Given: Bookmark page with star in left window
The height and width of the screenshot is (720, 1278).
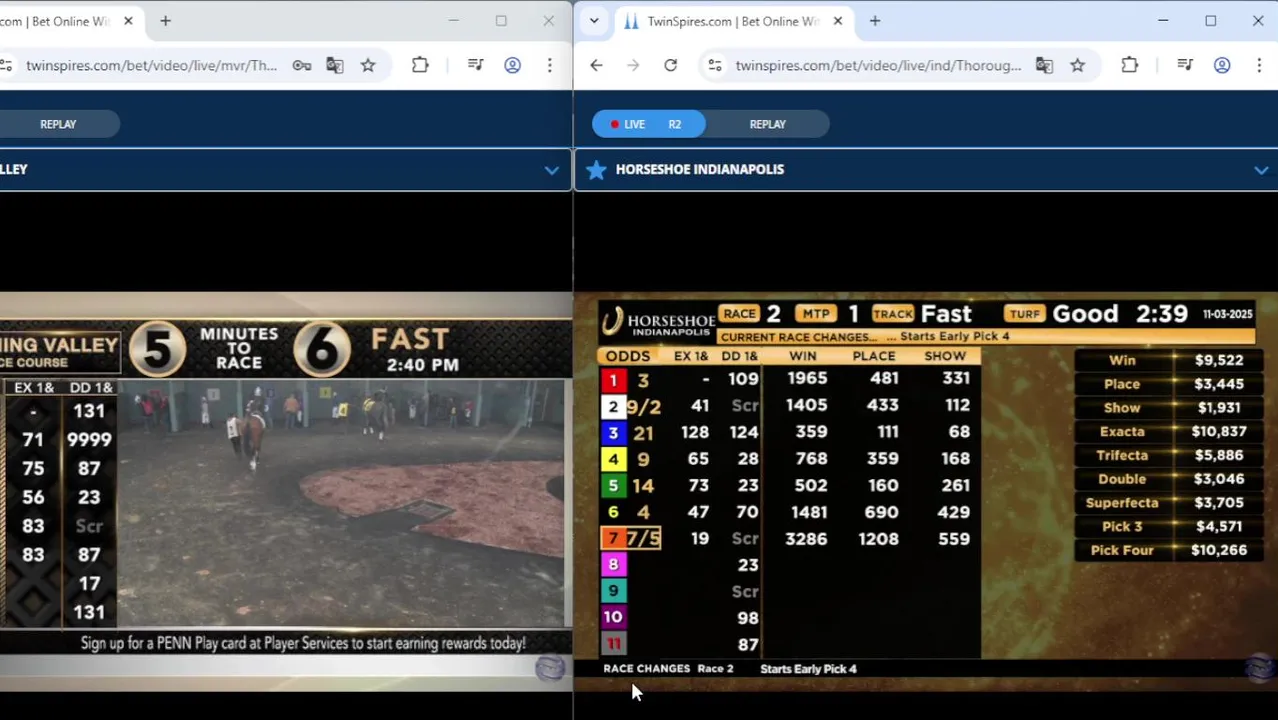Looking at the screenshot, I should click(x=368, y=65).
